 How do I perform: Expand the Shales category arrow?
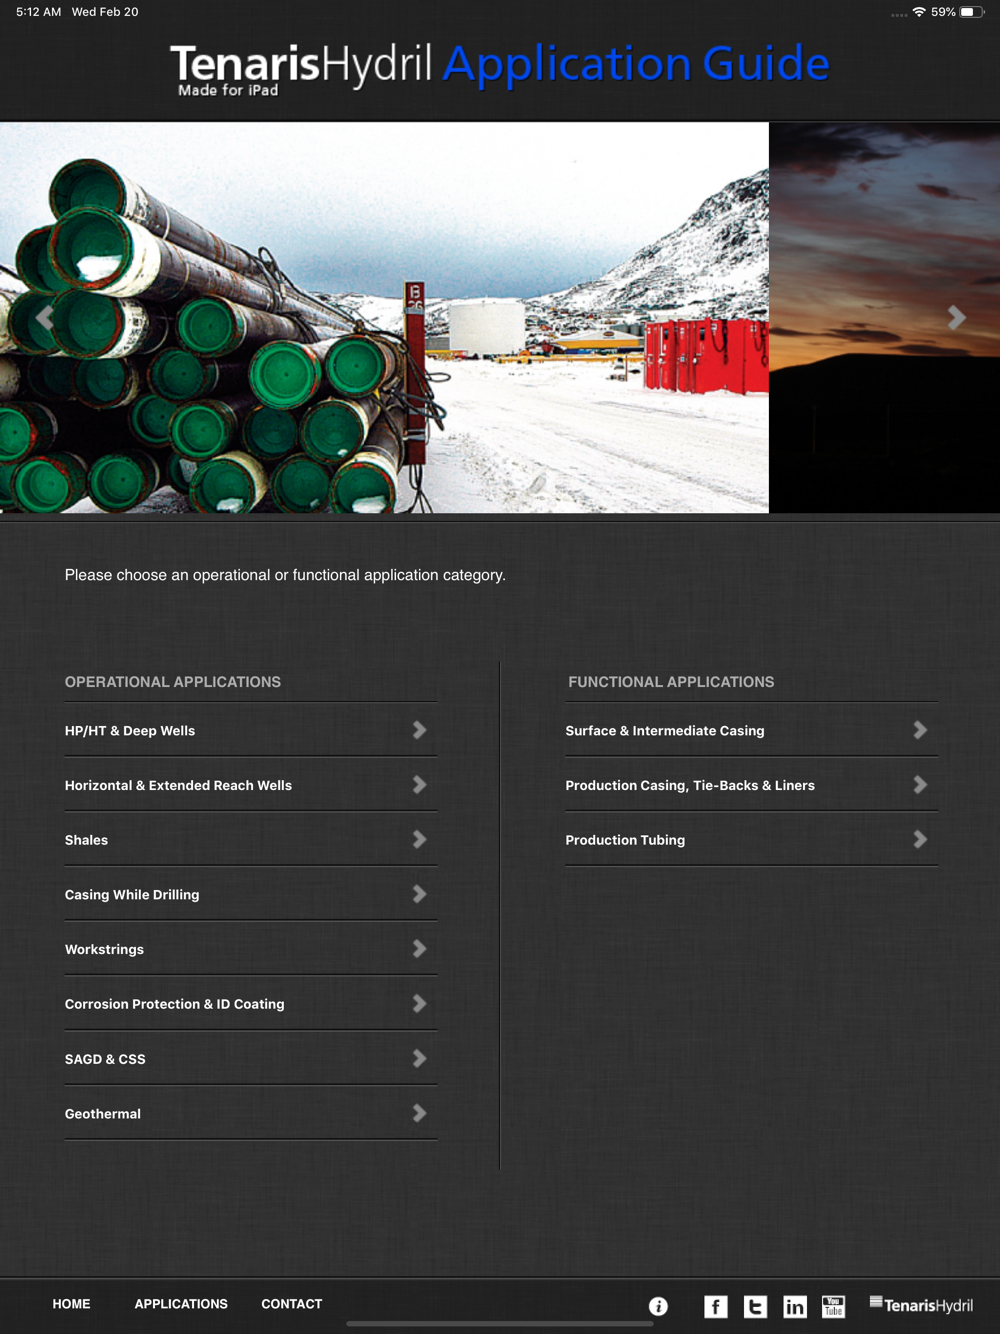point(420,840)
